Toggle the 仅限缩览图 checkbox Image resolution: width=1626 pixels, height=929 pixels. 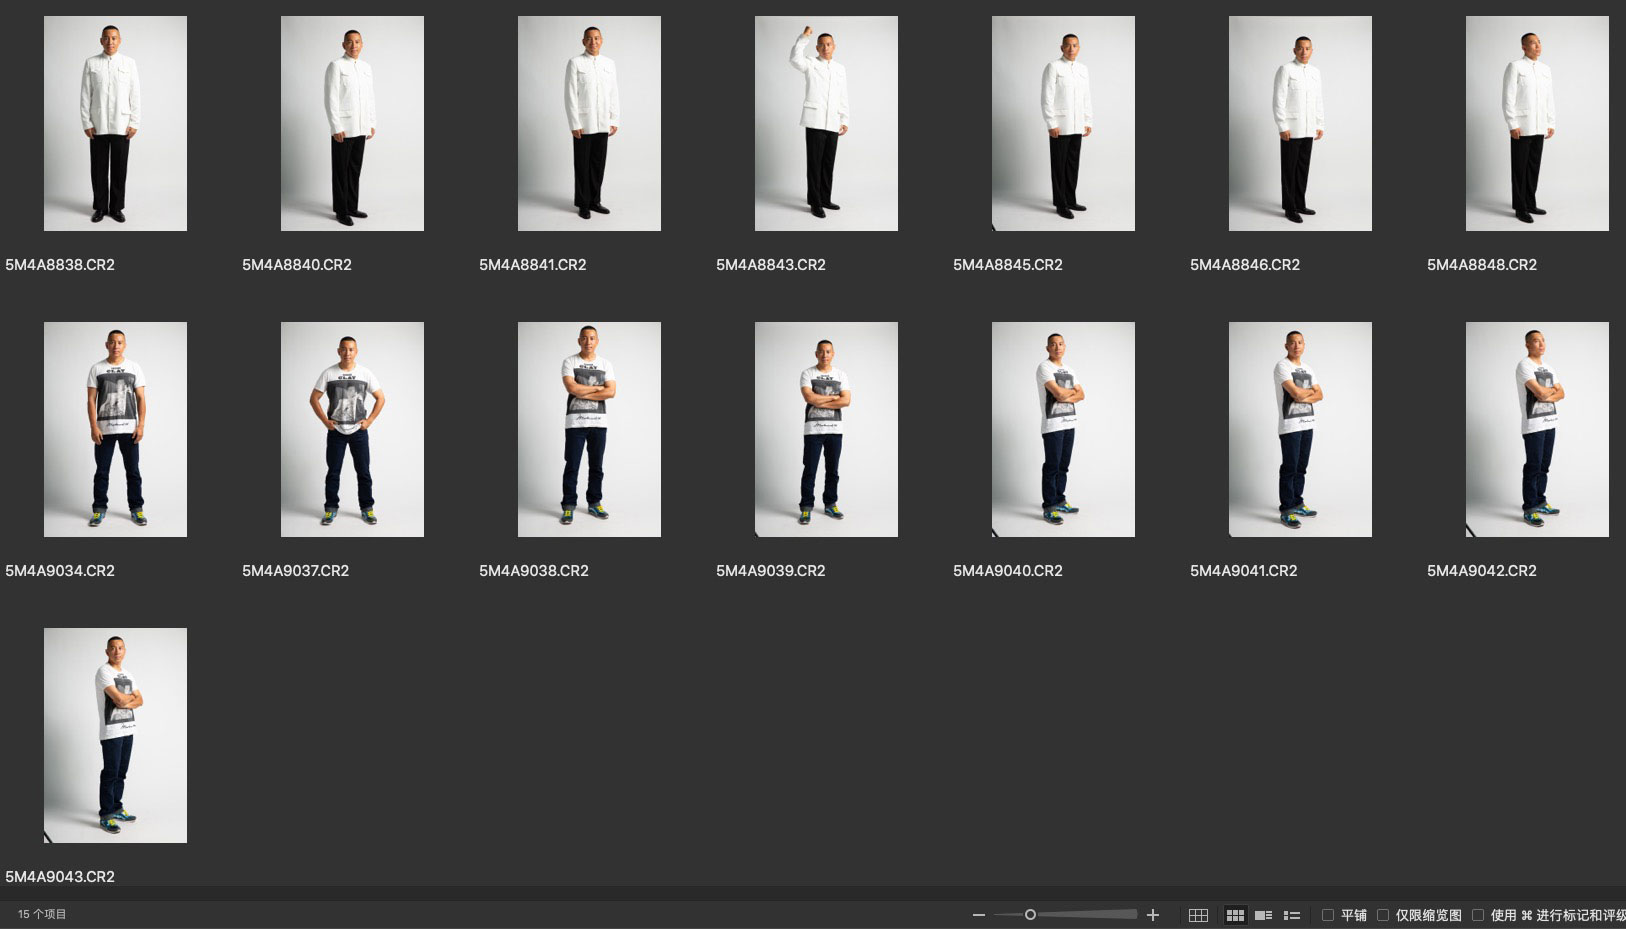[1383, 915]
